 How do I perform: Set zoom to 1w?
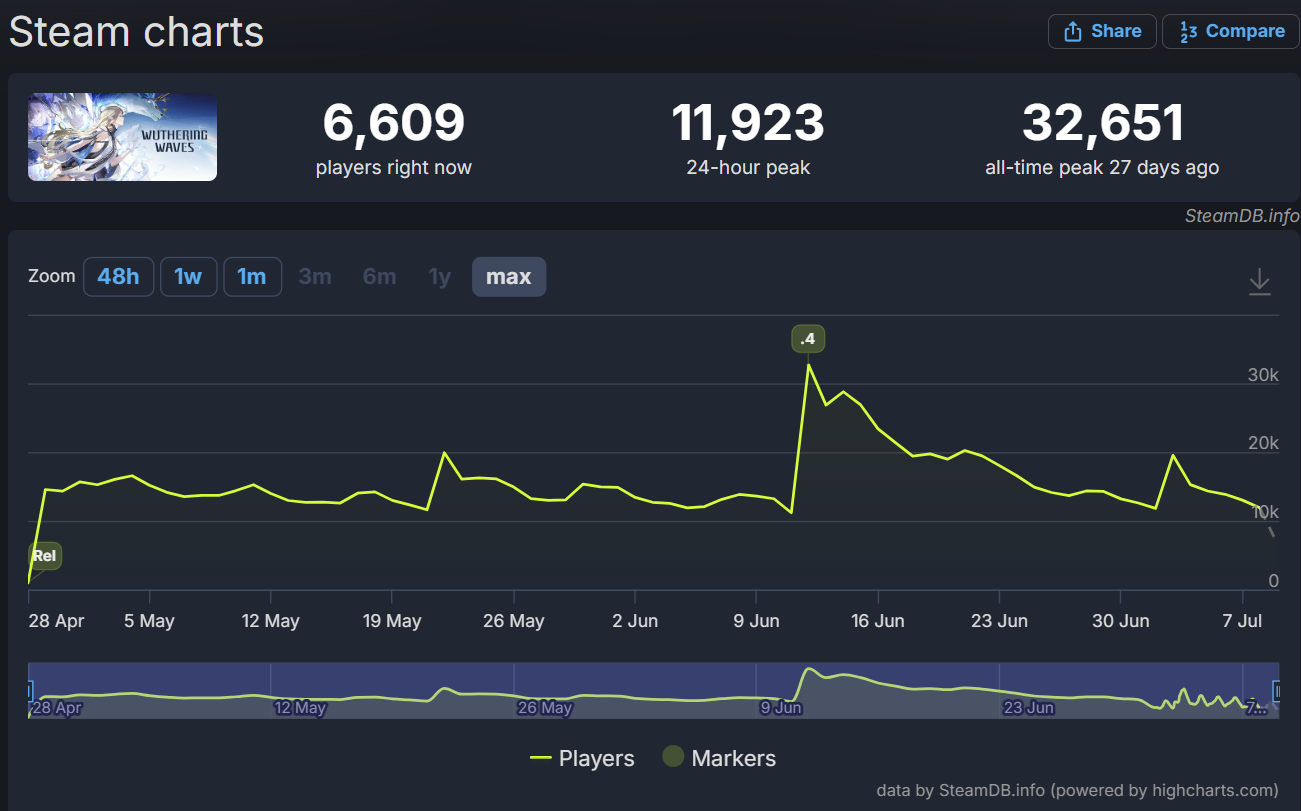[188, 277]
